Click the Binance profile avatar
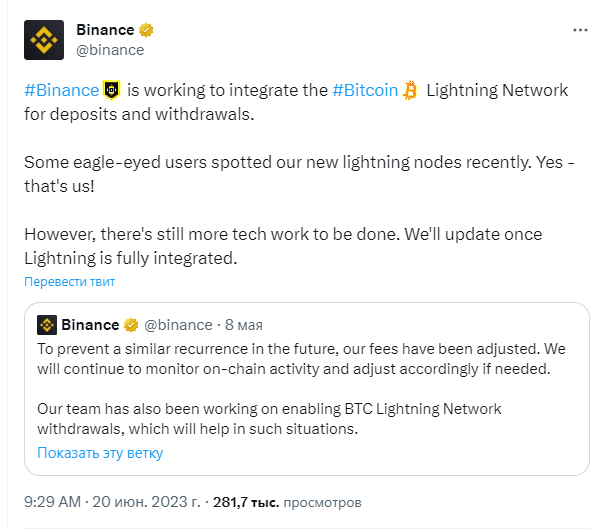The height and width of the screenshot is (530, 602). [x=44, y=40]
